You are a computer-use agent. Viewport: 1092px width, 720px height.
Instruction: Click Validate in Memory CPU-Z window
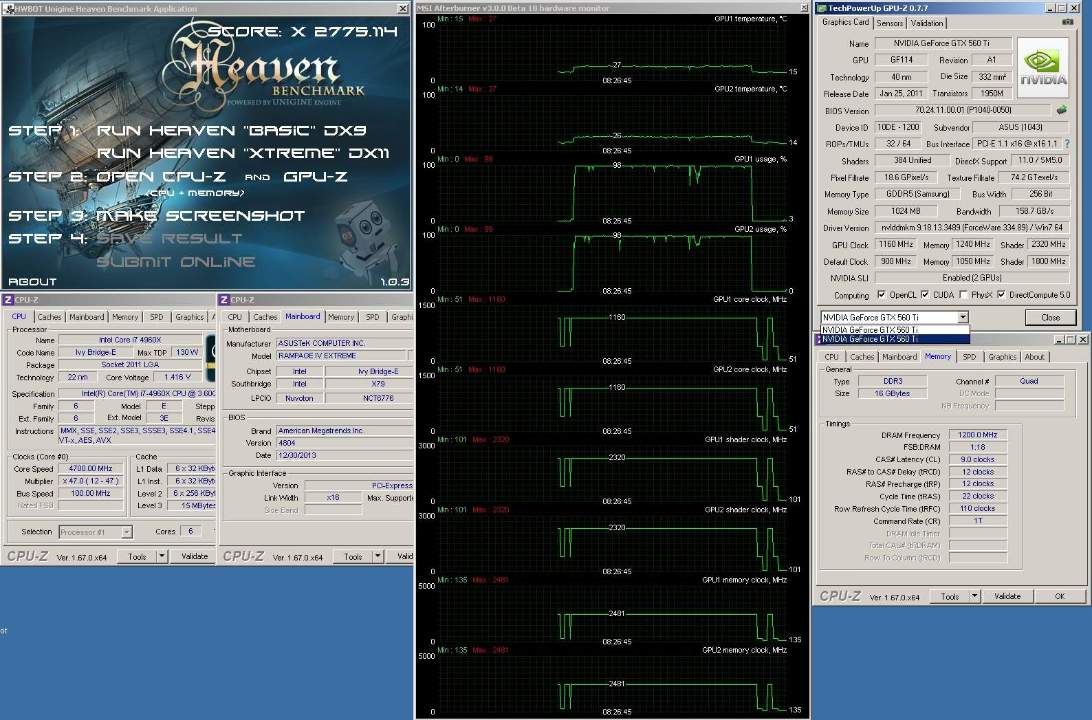[1007, 596]
